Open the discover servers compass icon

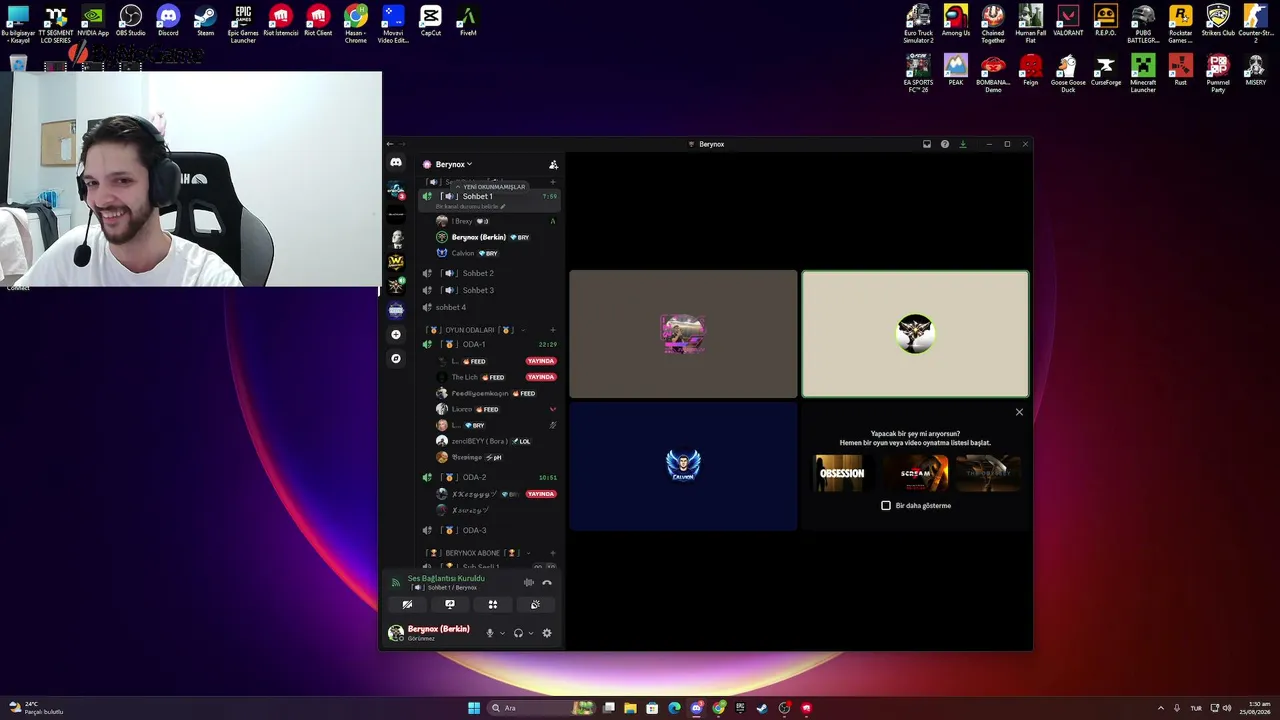click(396, 358)
